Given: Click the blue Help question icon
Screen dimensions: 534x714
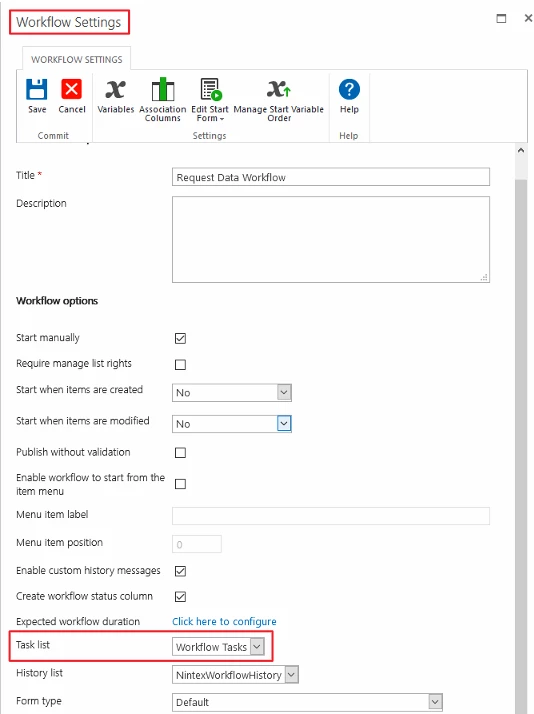Looking at the screenshot, I should pyautogui.click(x=349, y=89).
